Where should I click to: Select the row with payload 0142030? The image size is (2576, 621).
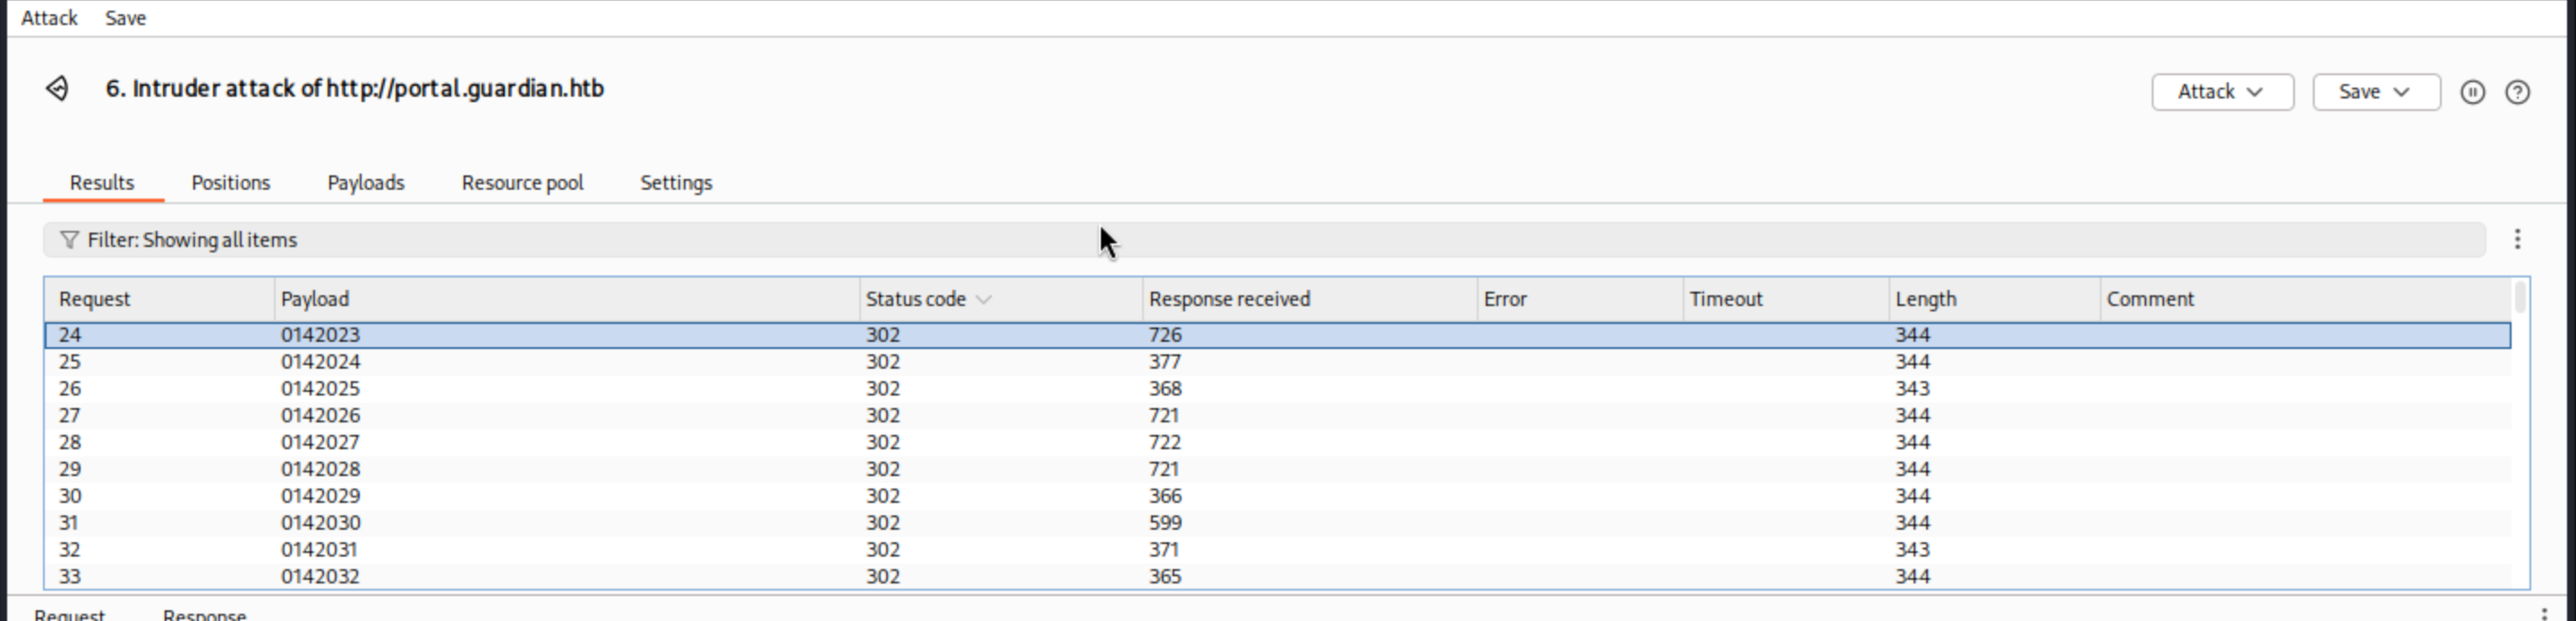click(320, 523)
